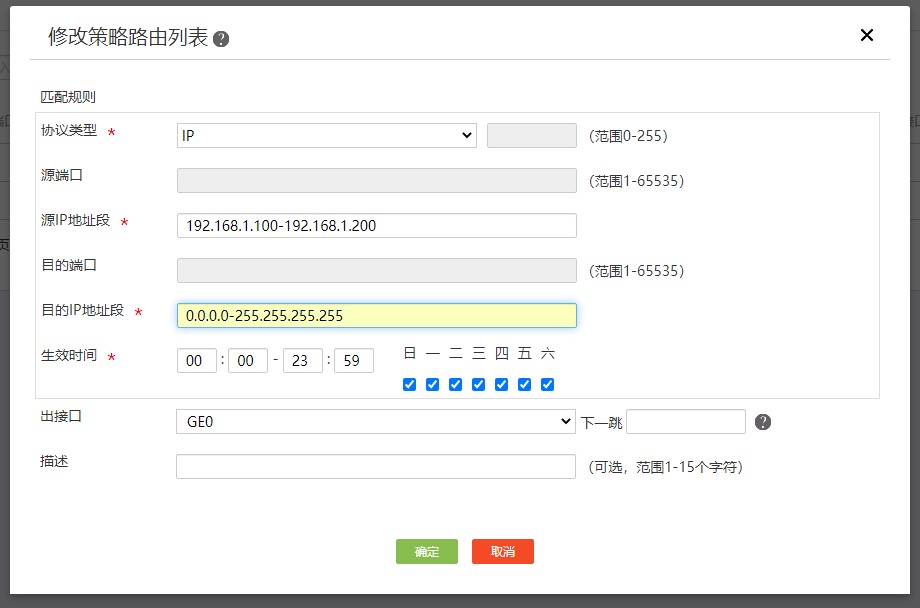The height and width of the screenshot is (608, 920).
Task: Click the (可选，范围1-15个字符) hint text
Action: coord(665,467)
